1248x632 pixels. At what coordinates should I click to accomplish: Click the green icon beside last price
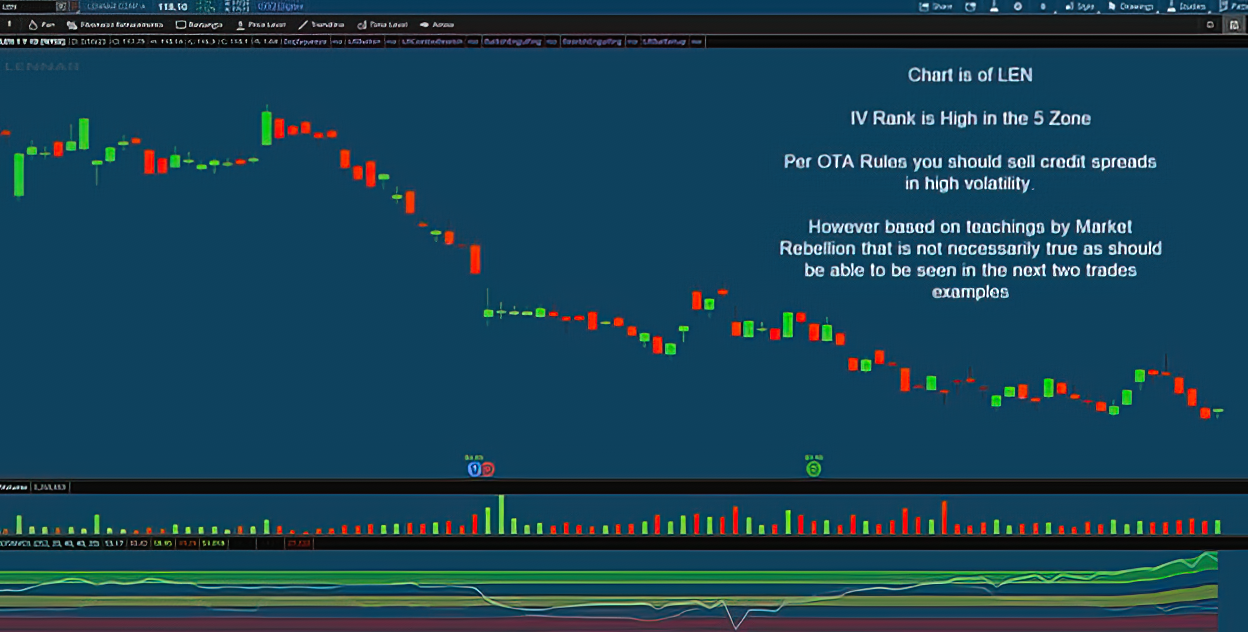[205, 6]
